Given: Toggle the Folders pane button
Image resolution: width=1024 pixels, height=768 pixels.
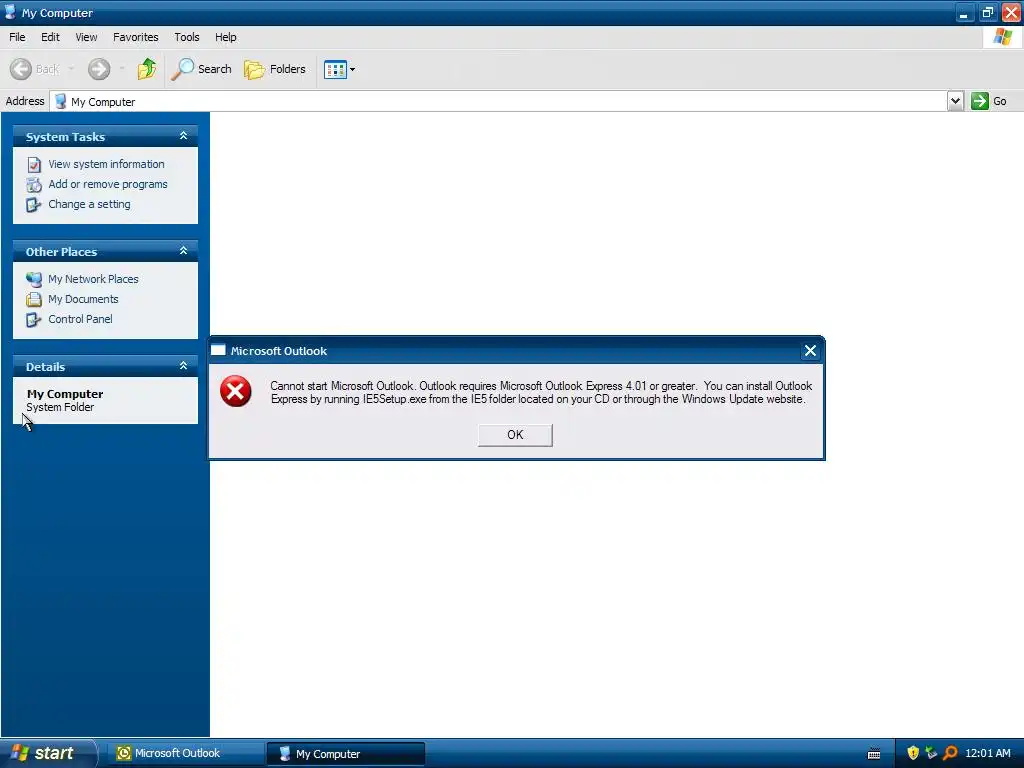Looking at the screenshot, I should (275, 69).
